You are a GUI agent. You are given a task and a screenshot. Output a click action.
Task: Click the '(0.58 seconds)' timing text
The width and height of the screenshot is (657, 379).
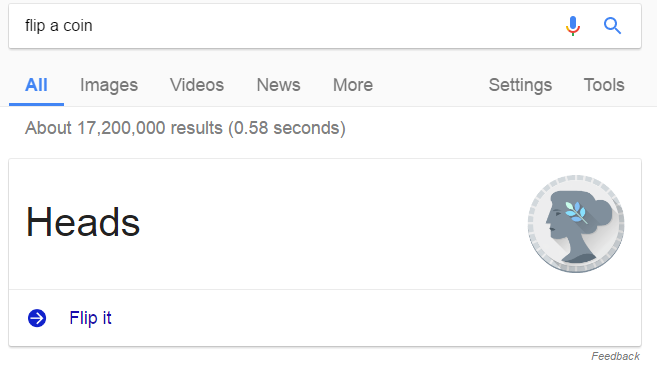pos(287,128)
